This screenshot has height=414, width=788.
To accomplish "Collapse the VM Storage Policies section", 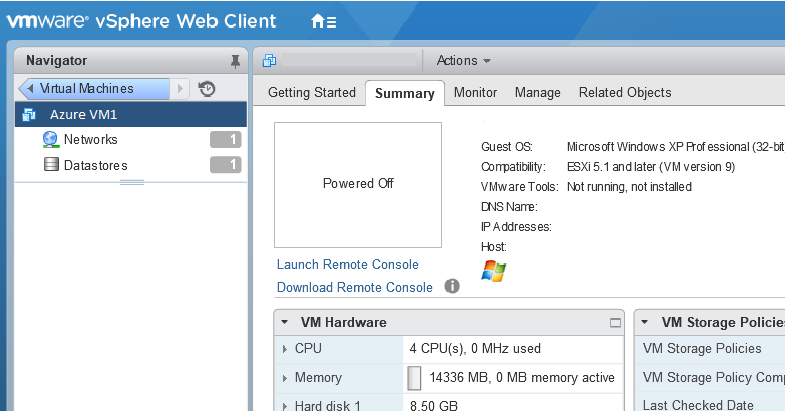I will 645,322.
